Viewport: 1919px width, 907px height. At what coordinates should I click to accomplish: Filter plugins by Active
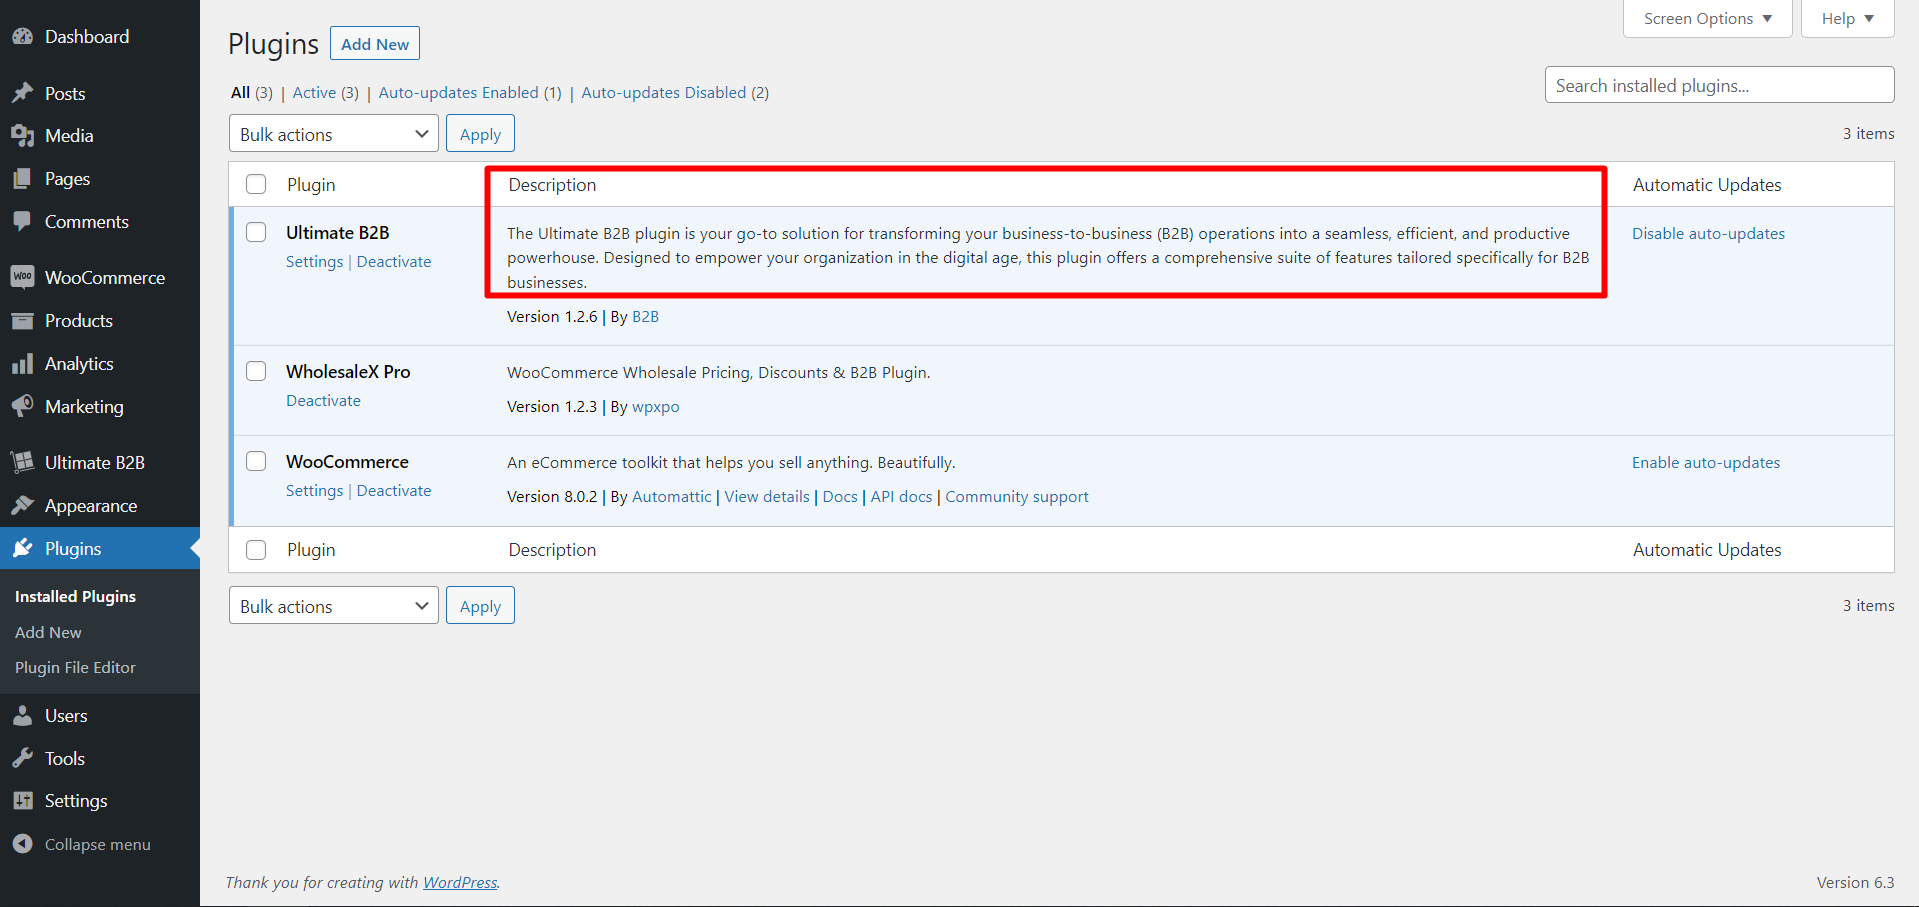coord(314,92)
